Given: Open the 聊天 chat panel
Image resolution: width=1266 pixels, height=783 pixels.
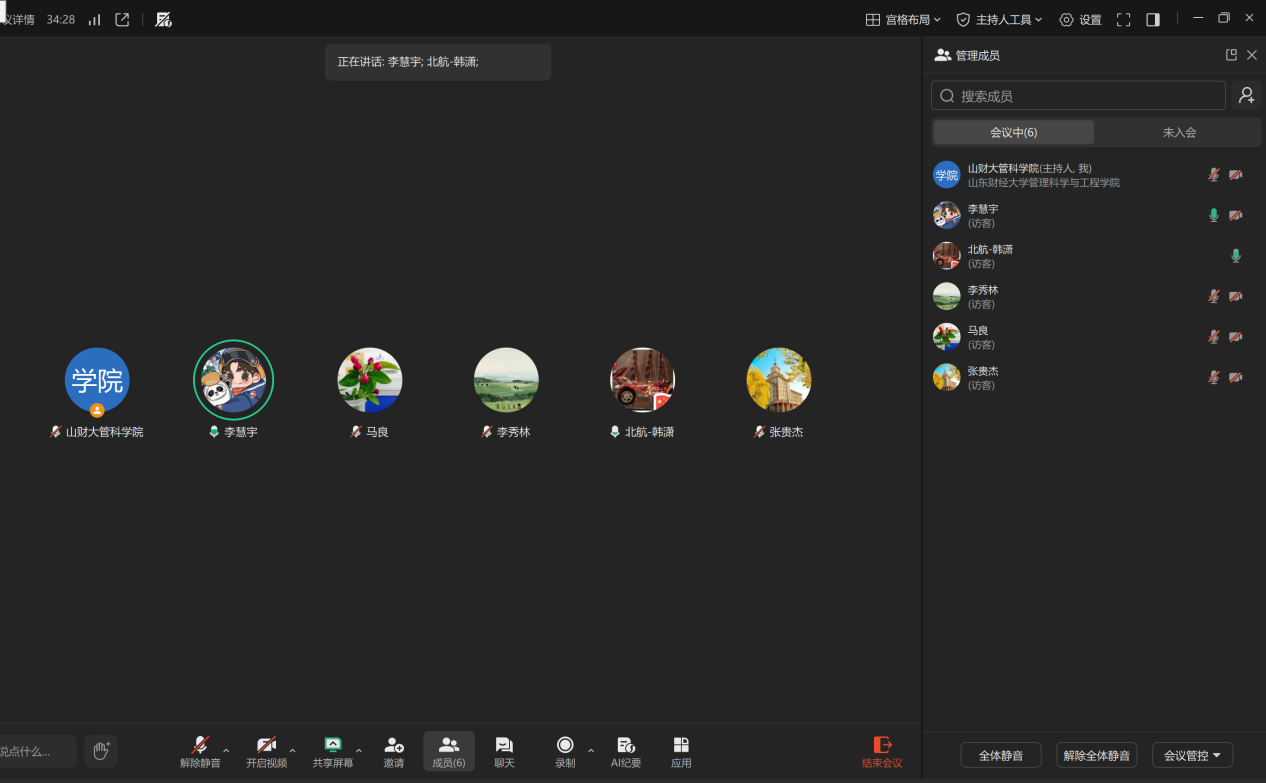Looking at the screenshot, I should (504, 752).
